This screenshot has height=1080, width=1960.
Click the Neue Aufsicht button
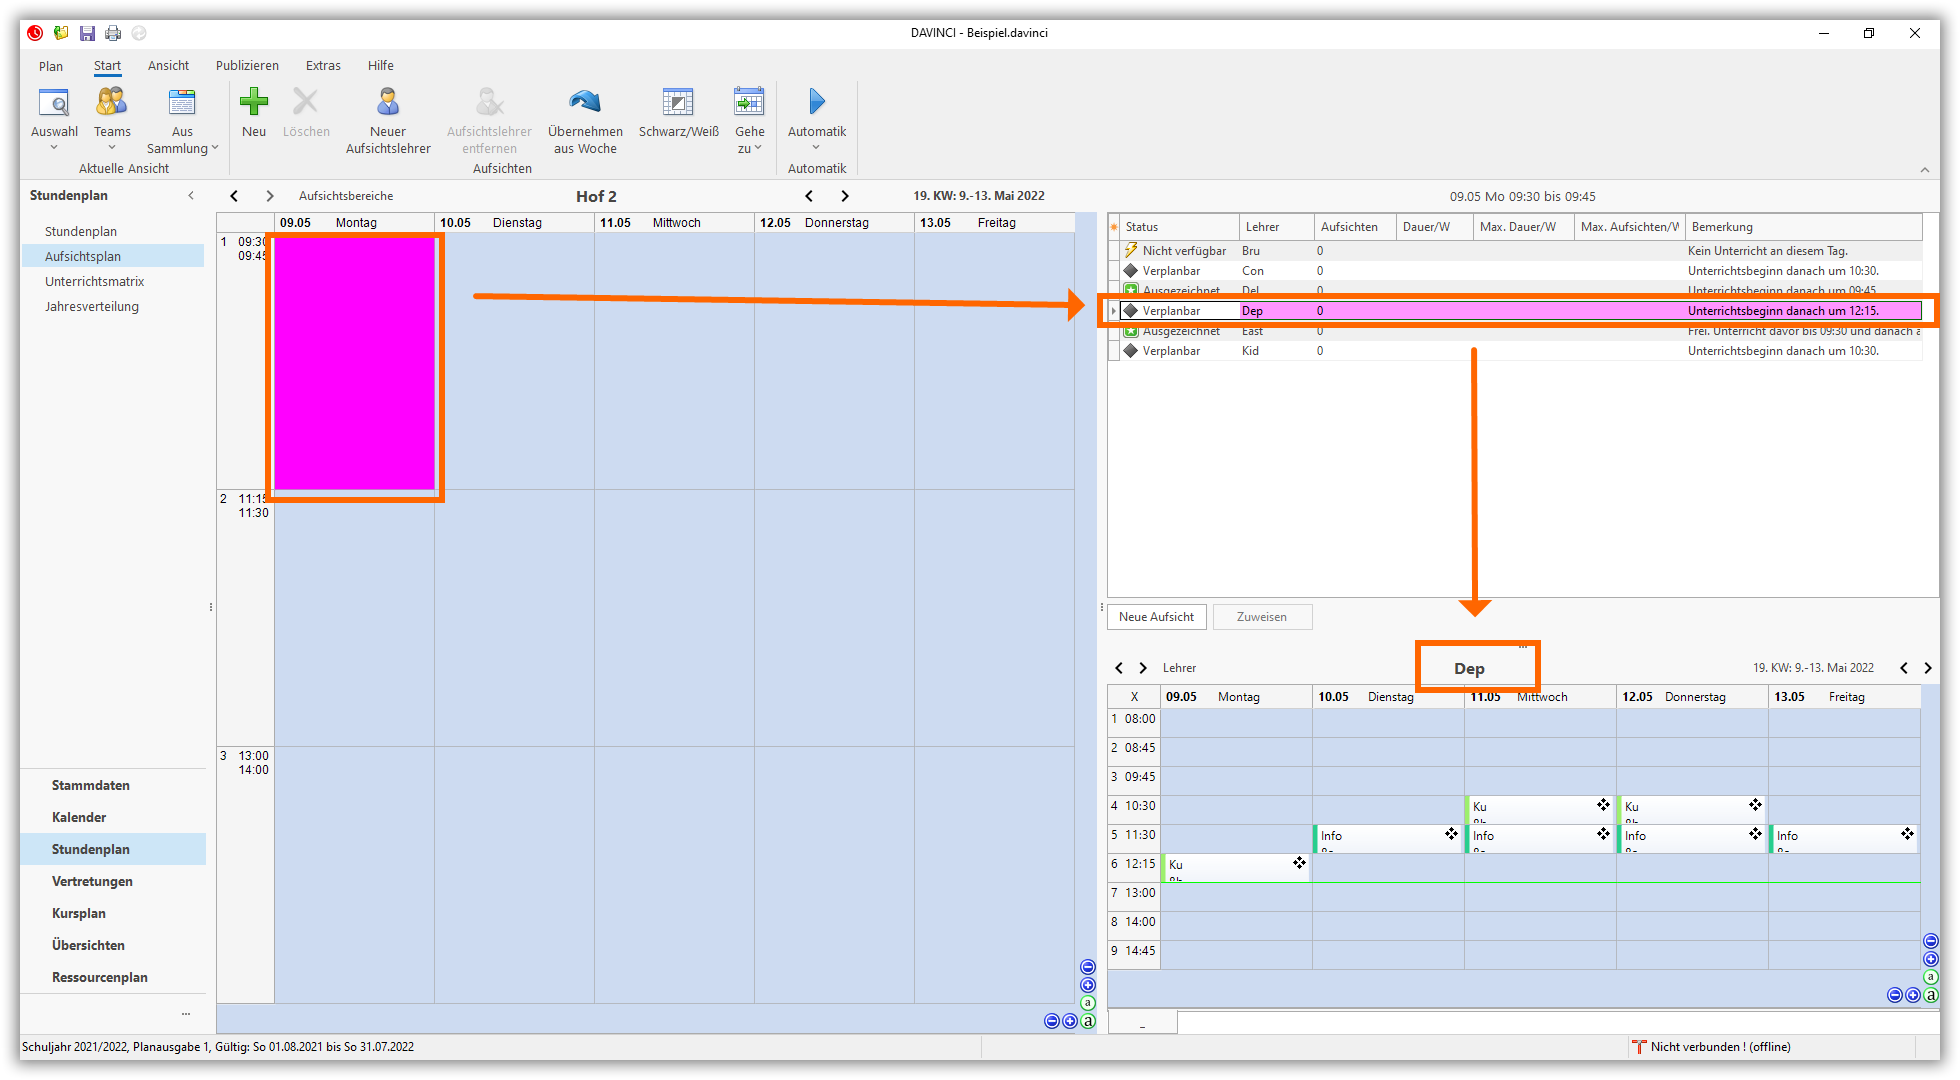1156,617
